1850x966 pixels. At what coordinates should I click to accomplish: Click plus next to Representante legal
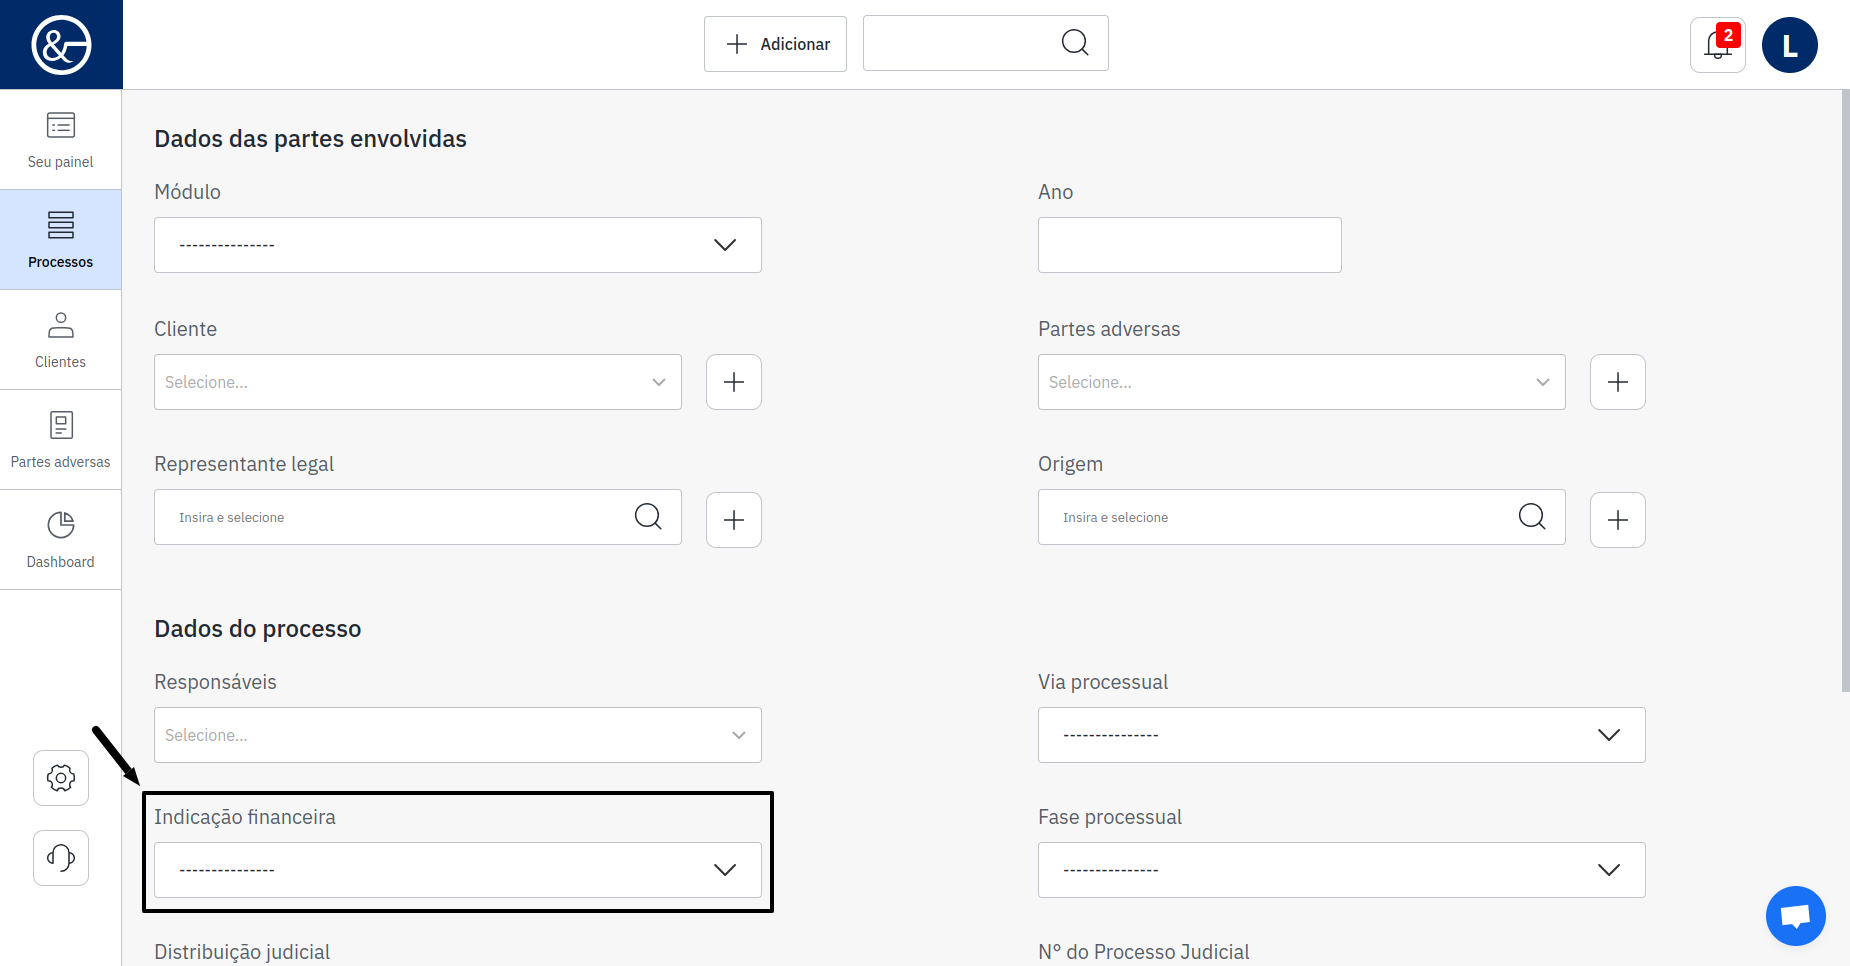coord(734,520)
